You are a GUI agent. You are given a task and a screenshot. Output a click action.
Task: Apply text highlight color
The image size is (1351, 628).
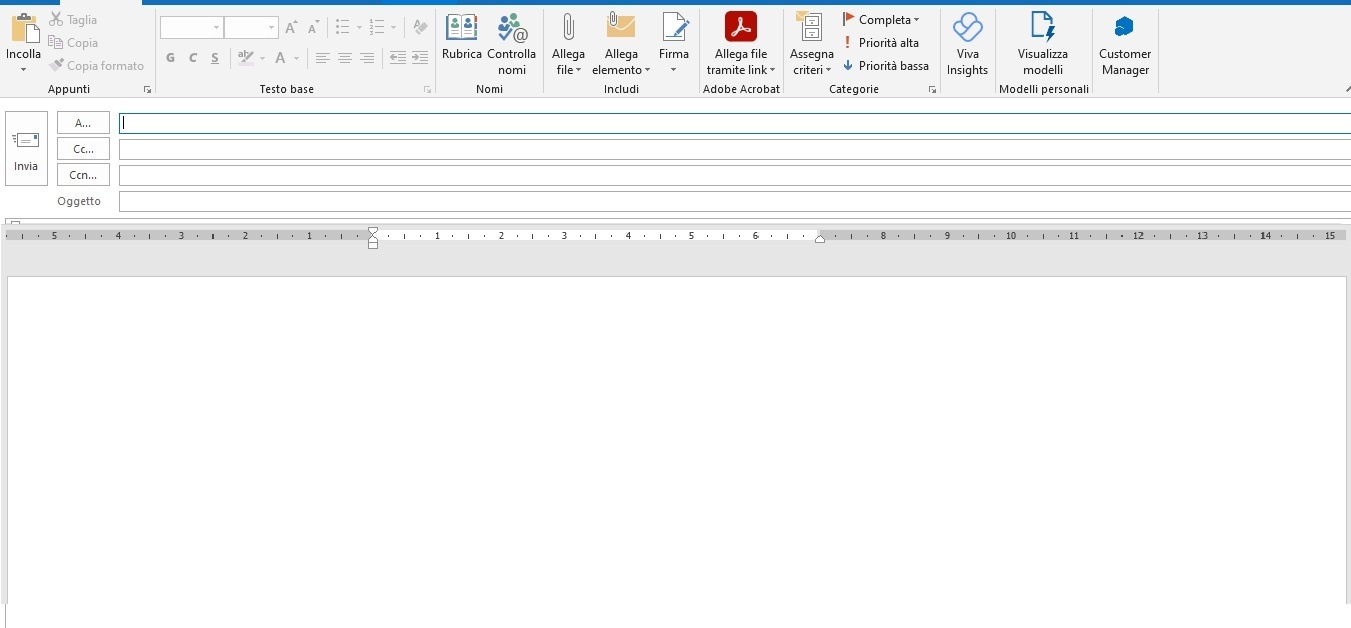[244, 58]
